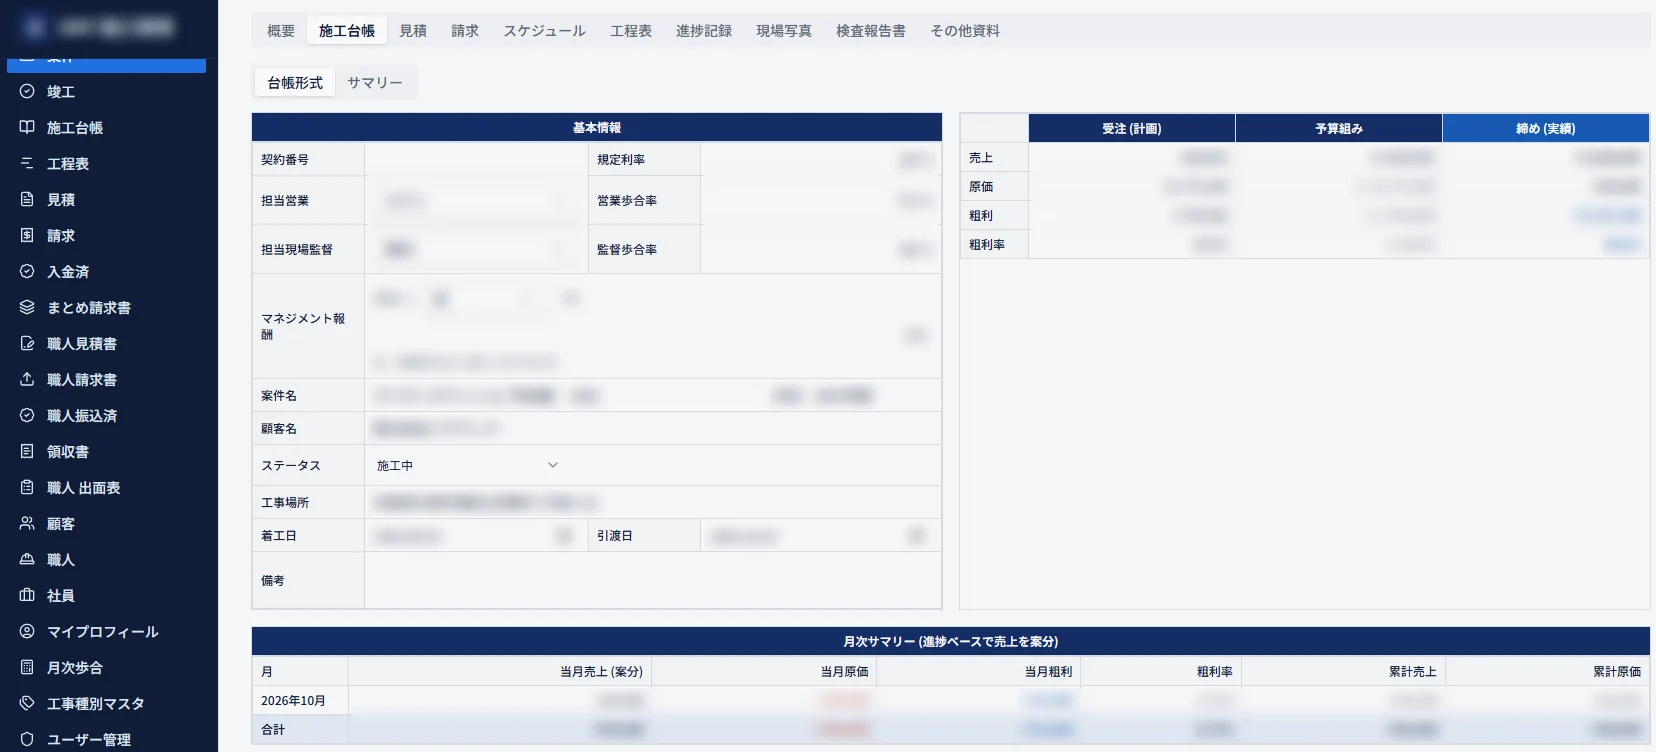Click the 顧客 people icon
This screenshot has height=752, width=1656.
pos(27,523)
